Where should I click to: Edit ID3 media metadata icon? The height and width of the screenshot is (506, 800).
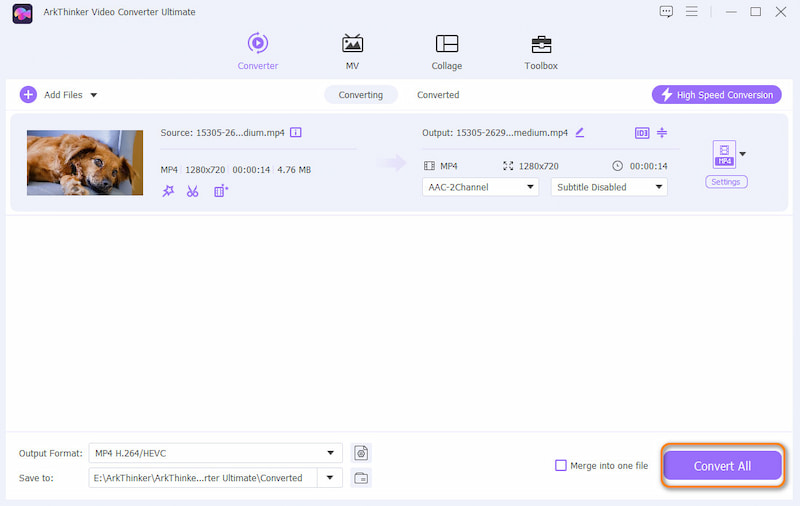(x=641, y=133)
